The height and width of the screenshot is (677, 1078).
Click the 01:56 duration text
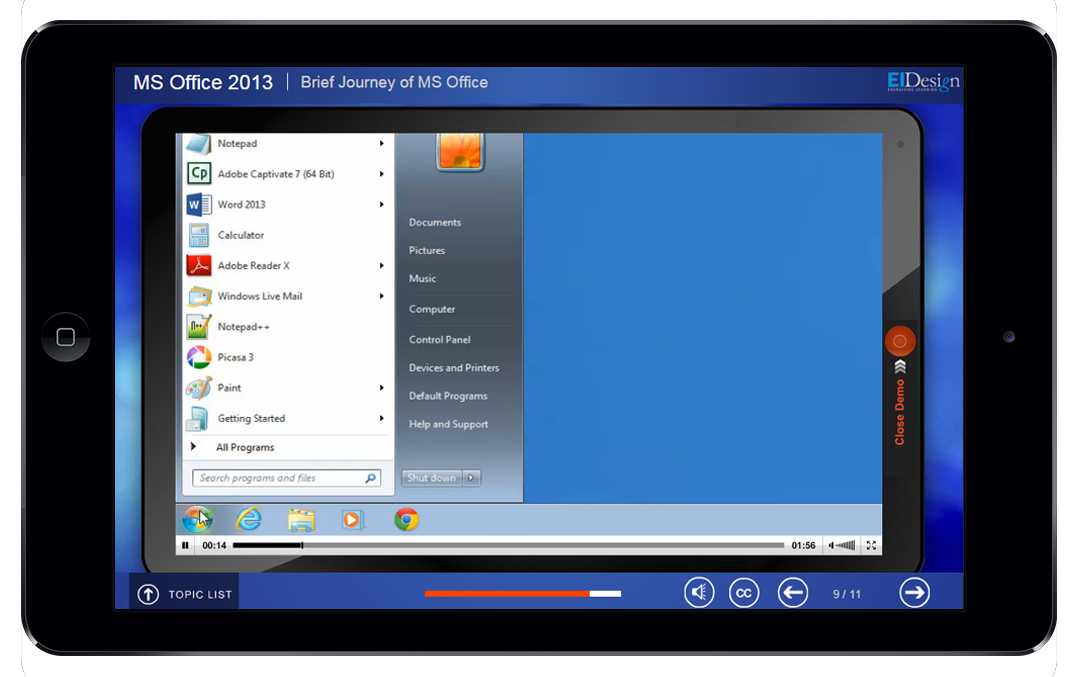803,545
